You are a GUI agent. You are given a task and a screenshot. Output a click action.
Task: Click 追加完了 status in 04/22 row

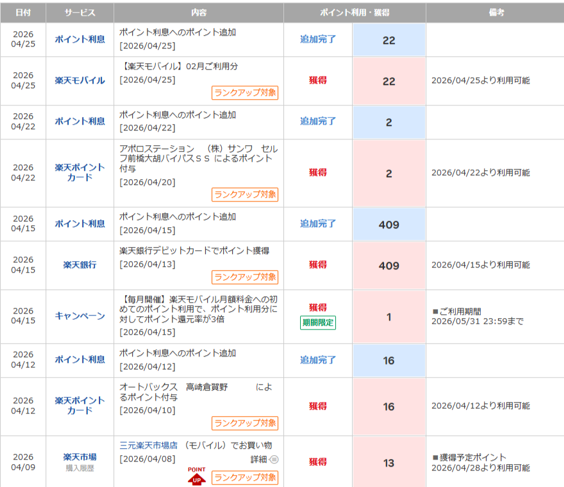pos(318,121)
